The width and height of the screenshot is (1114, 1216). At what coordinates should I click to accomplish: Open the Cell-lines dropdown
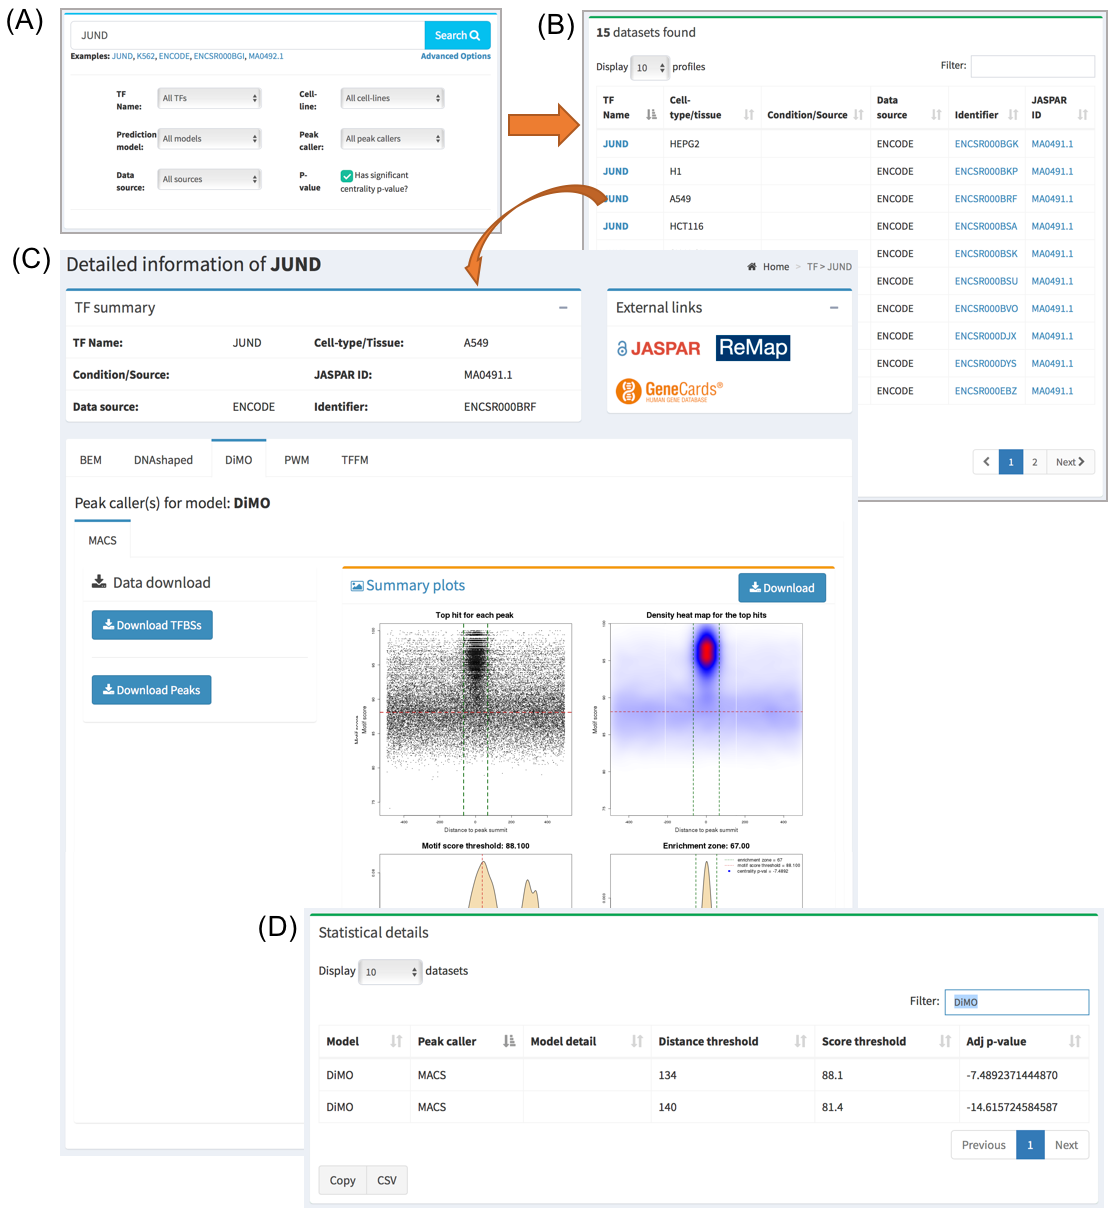click(x=392, y=98)
